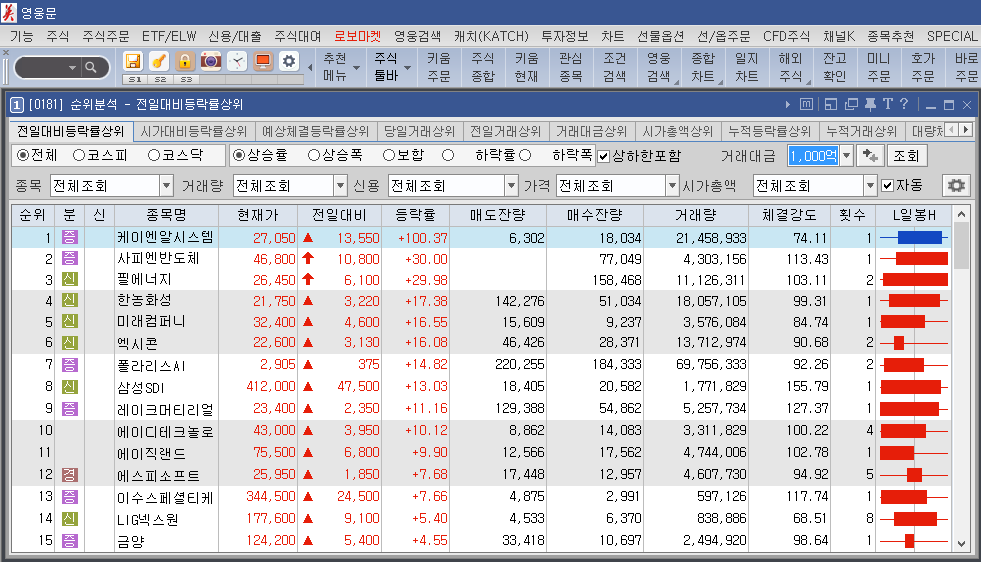The image size is (981, 562).
Task: Click the toolbar grip close X icon
Action: point(6,53)
